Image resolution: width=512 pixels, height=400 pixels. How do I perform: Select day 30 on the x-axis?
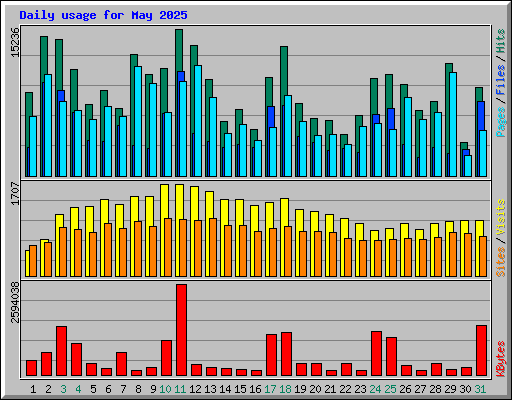click(465, 389)
